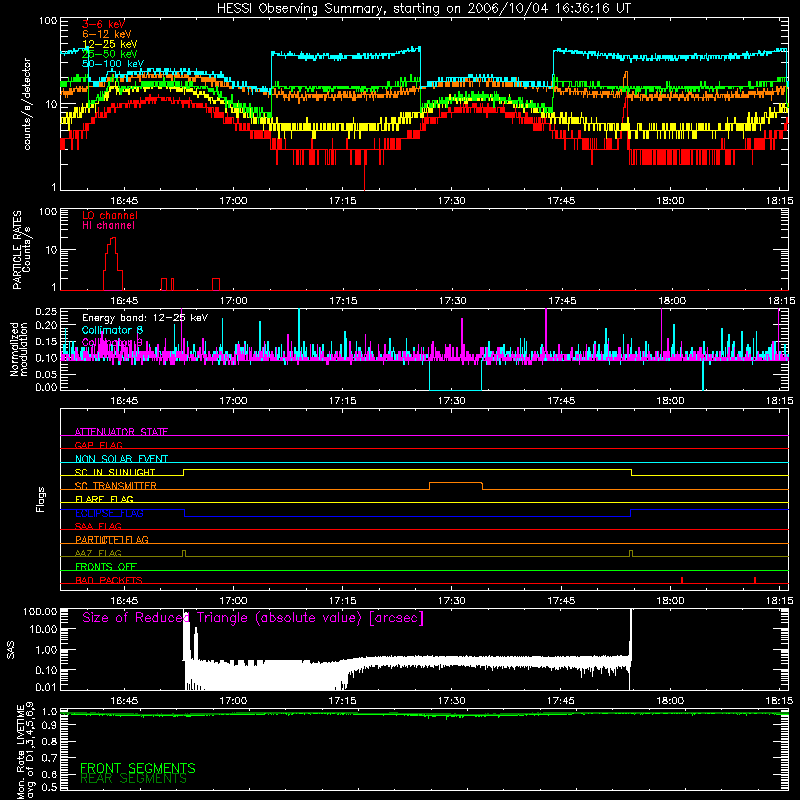Click the 'Energy band: 12-25 keV' label
Viewport: 800px width, 800px height.
point(145,318)
